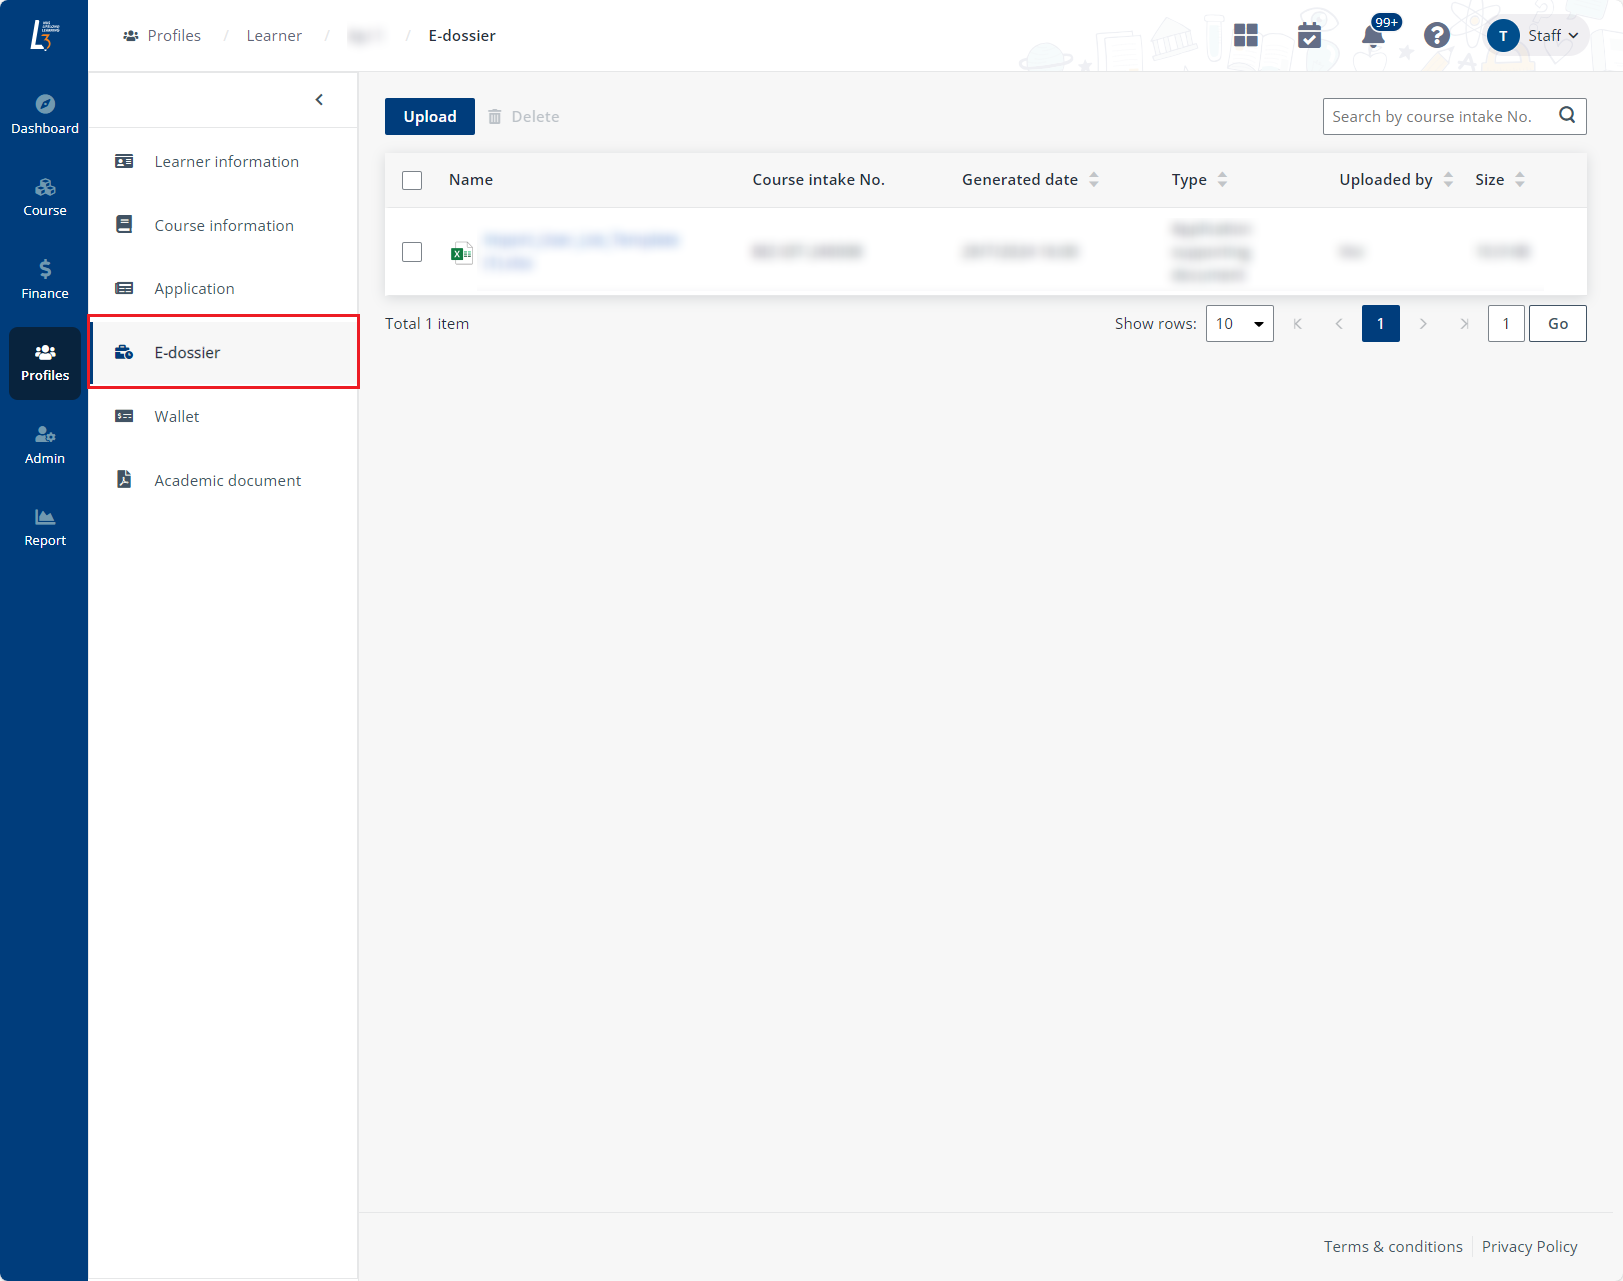Click the Upload button

click(430, 117)
